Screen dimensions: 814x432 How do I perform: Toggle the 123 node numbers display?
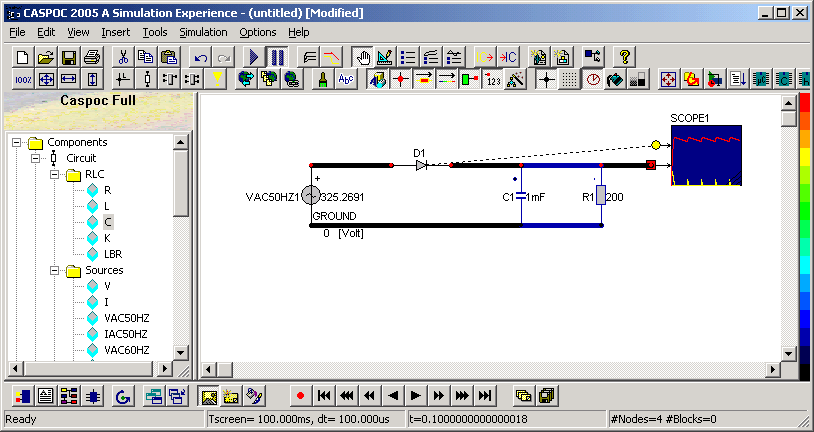[492, 79]
